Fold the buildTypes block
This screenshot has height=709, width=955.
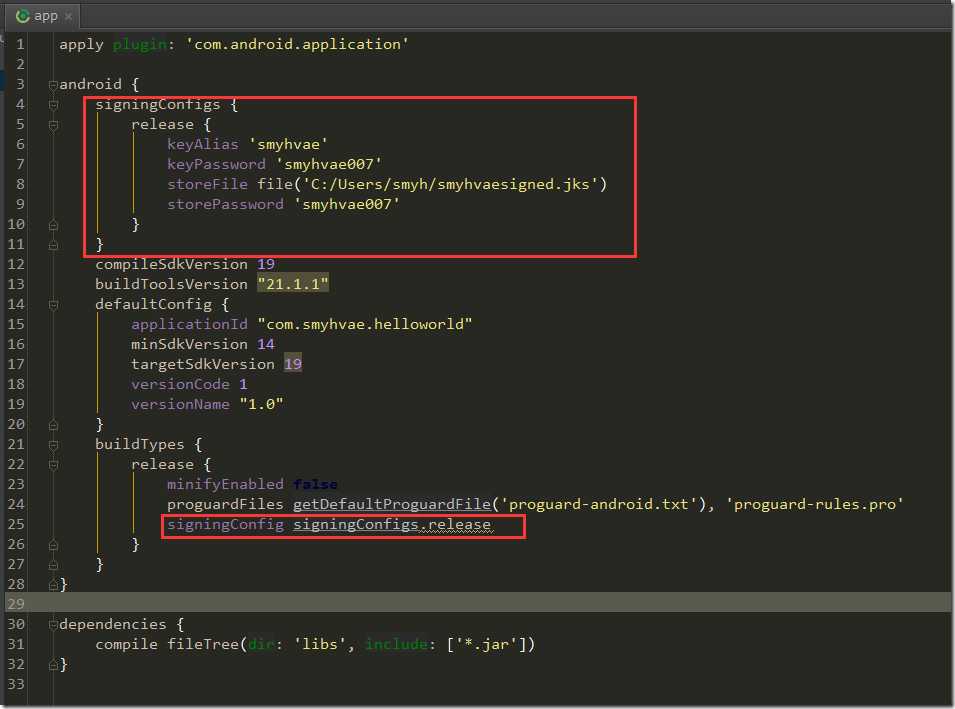click(x=54, y=445)
